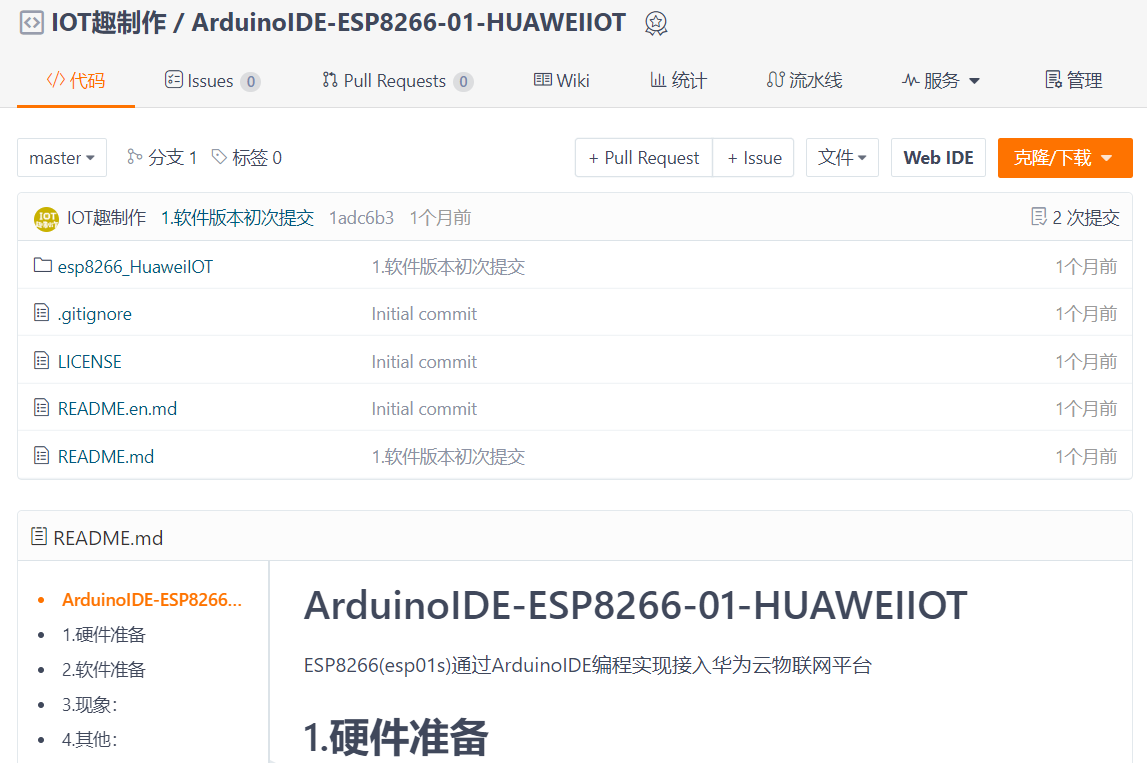Click the repository code icon beside the title
This screenshot has height=763, width=1147.
pos(31,23)
